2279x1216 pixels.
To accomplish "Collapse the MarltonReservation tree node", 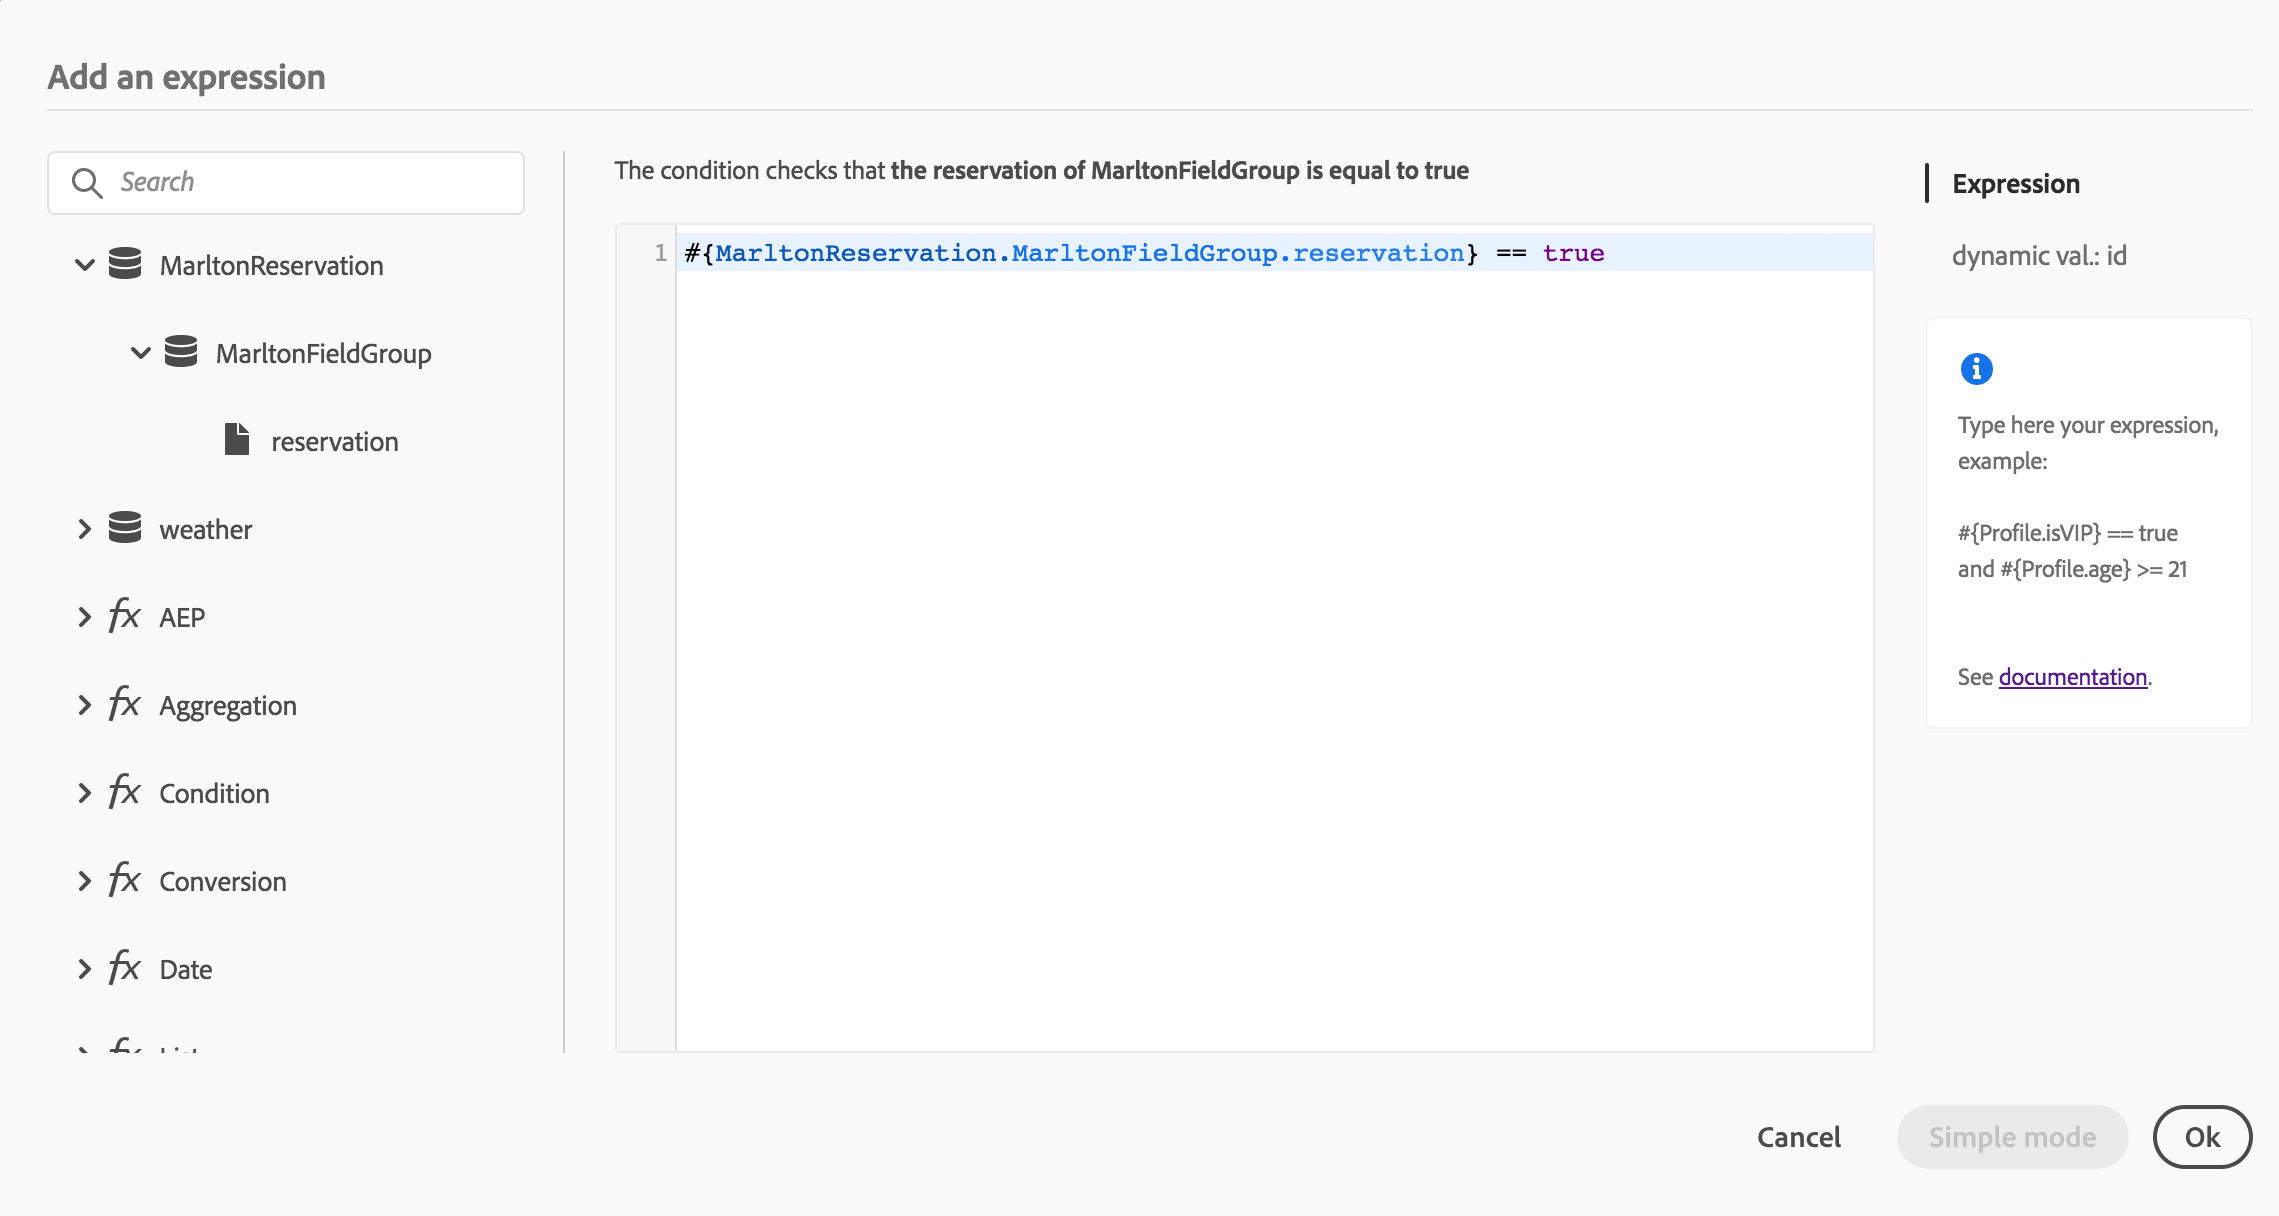I will coord(85,265).
